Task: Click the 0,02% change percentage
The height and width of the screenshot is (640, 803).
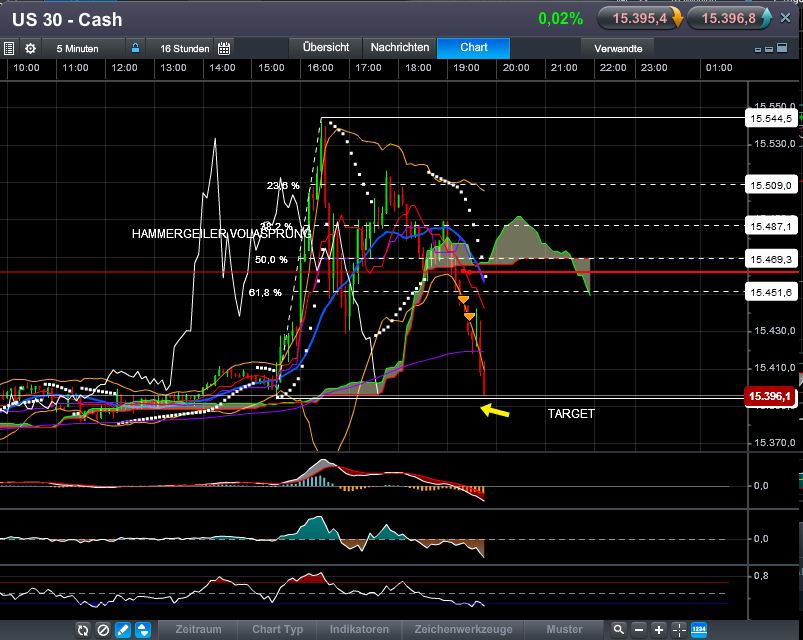Action: [560, 19]
